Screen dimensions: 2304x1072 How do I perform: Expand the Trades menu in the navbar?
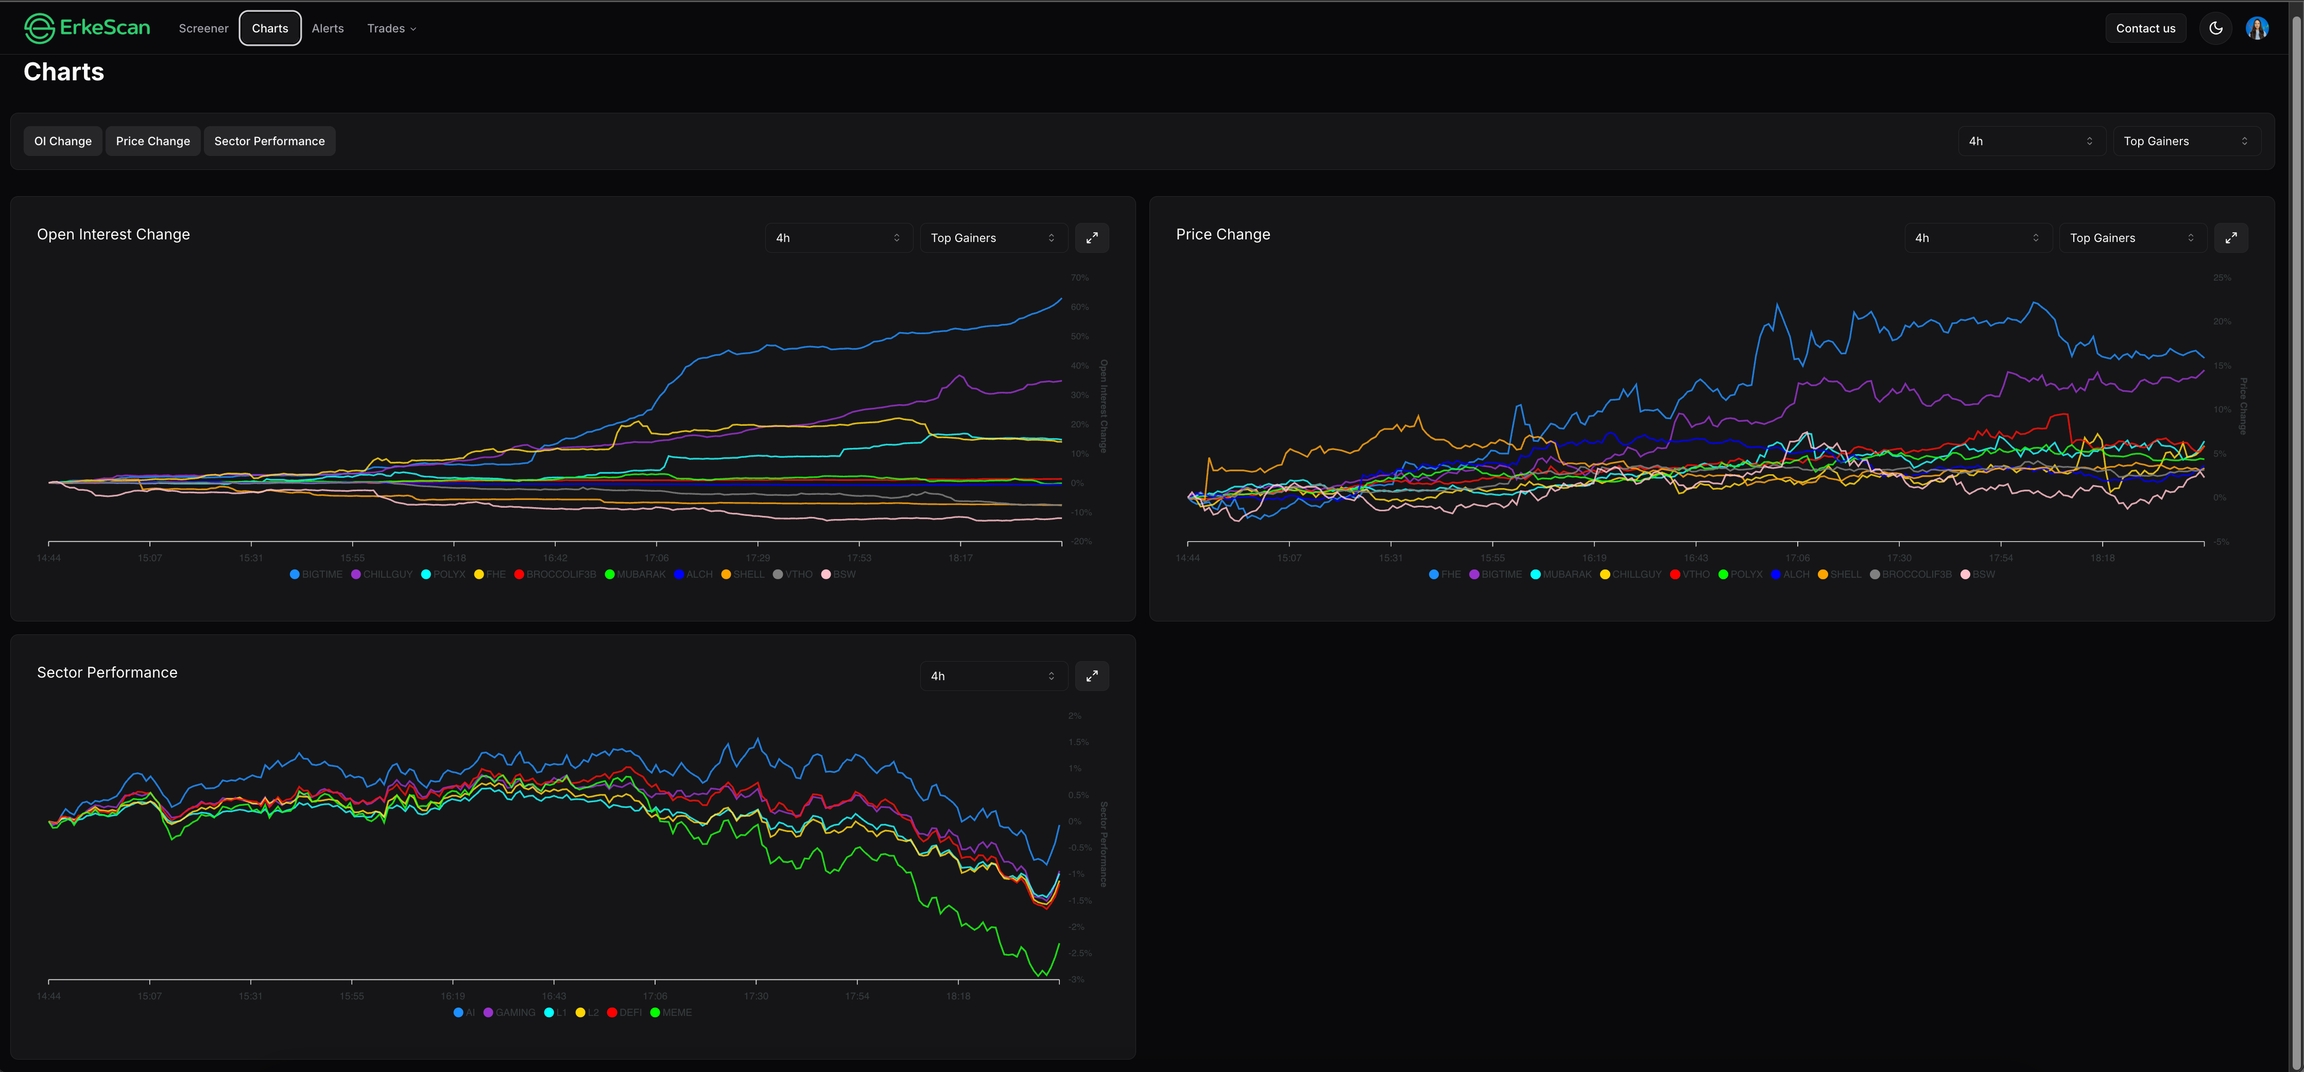point(391,28)
